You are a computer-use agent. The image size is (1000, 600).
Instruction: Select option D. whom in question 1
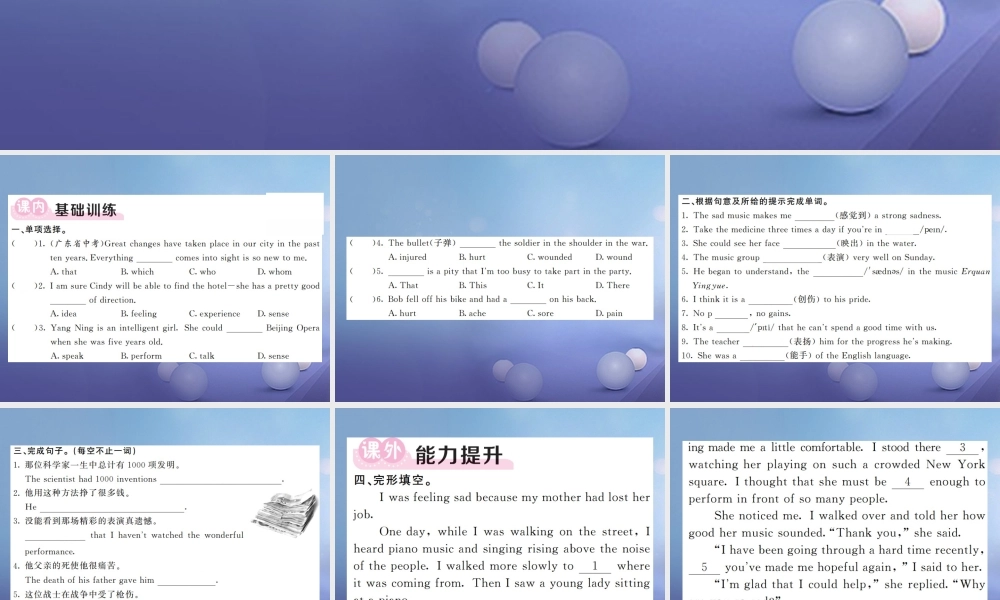tap(274, 272)
